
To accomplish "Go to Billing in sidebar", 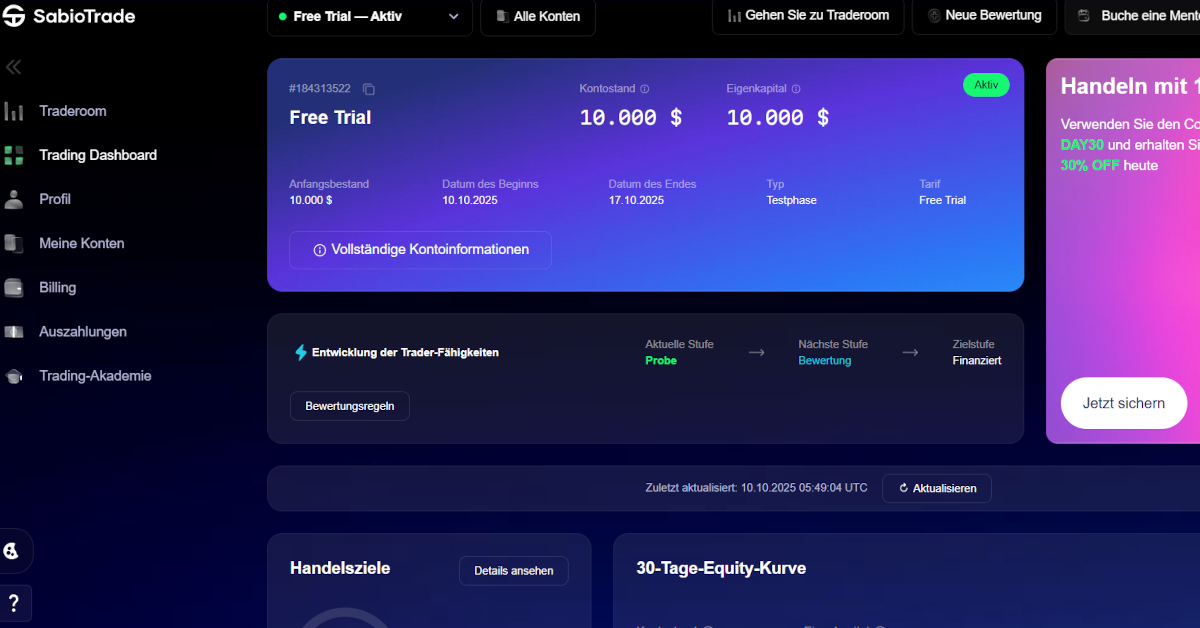I will tap(57, 287).
